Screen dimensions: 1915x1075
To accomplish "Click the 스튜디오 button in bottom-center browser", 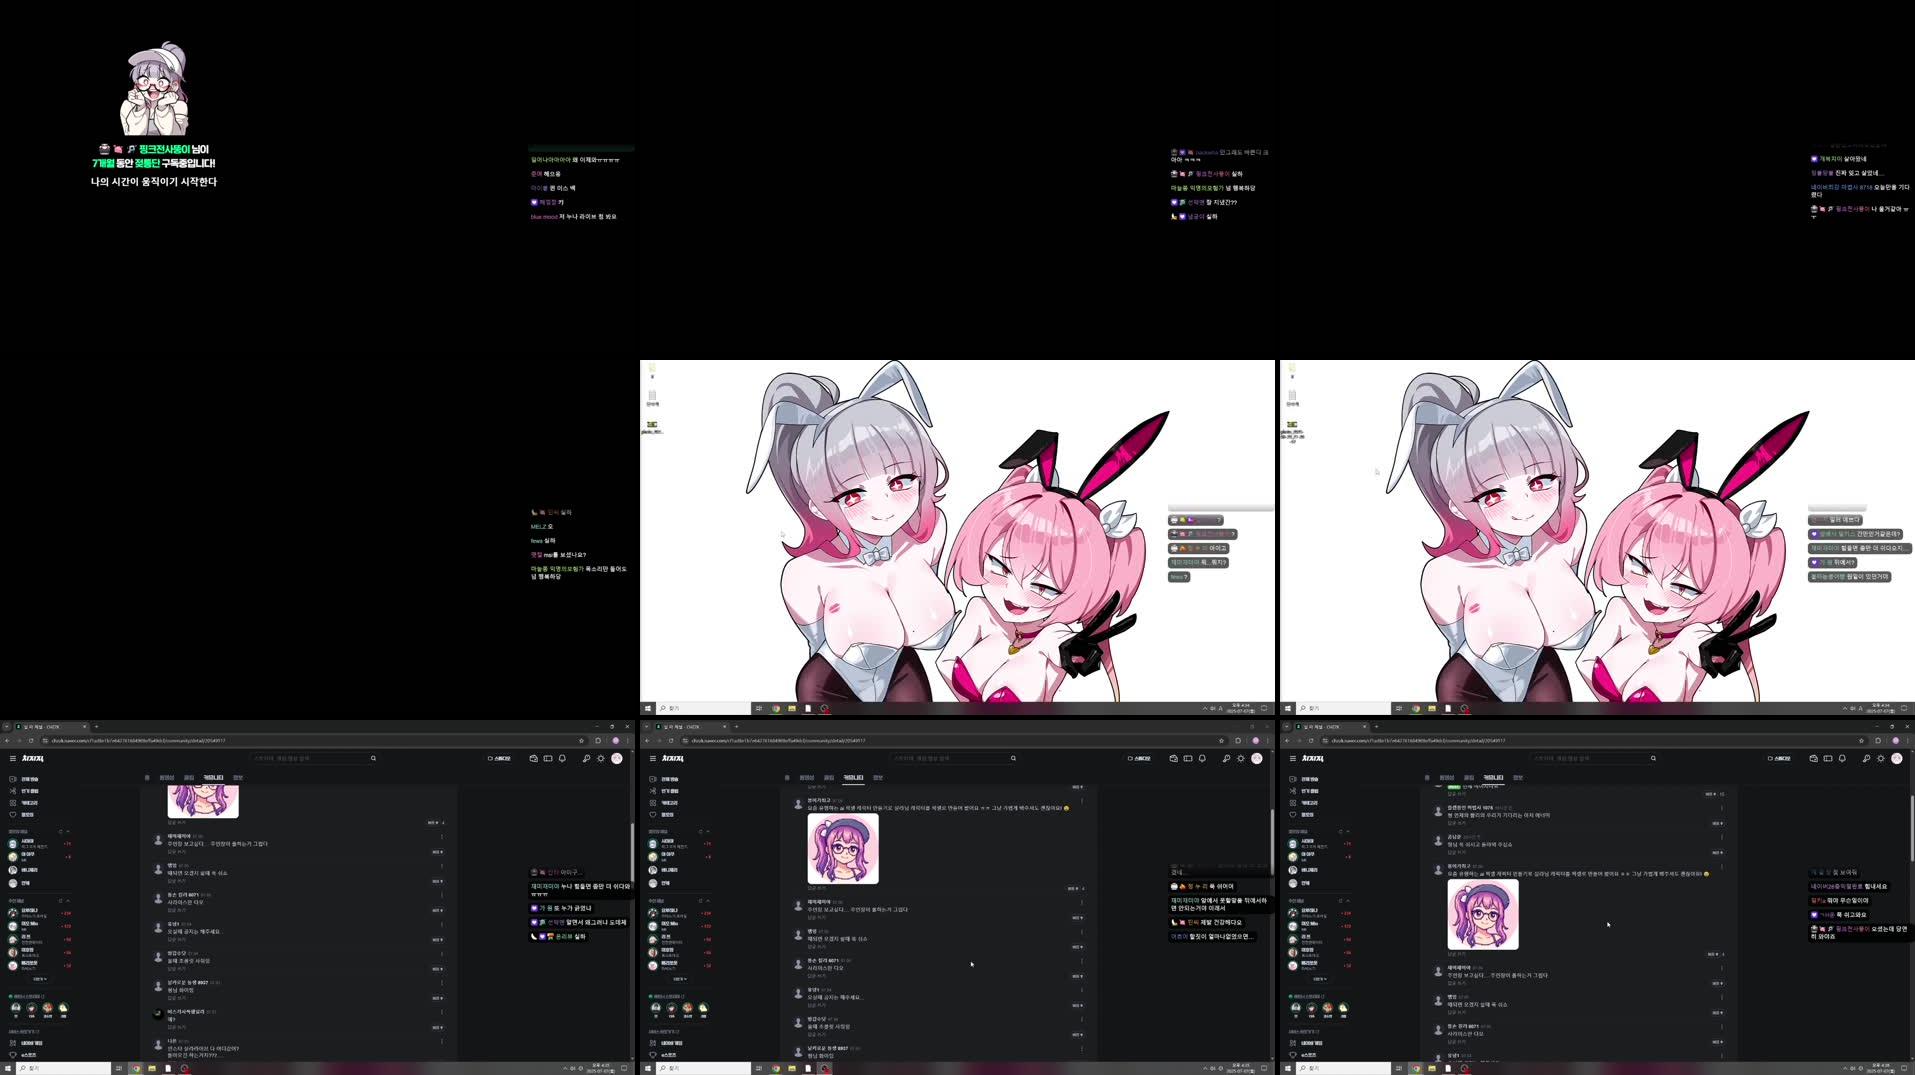I will tap(1139, 758).
